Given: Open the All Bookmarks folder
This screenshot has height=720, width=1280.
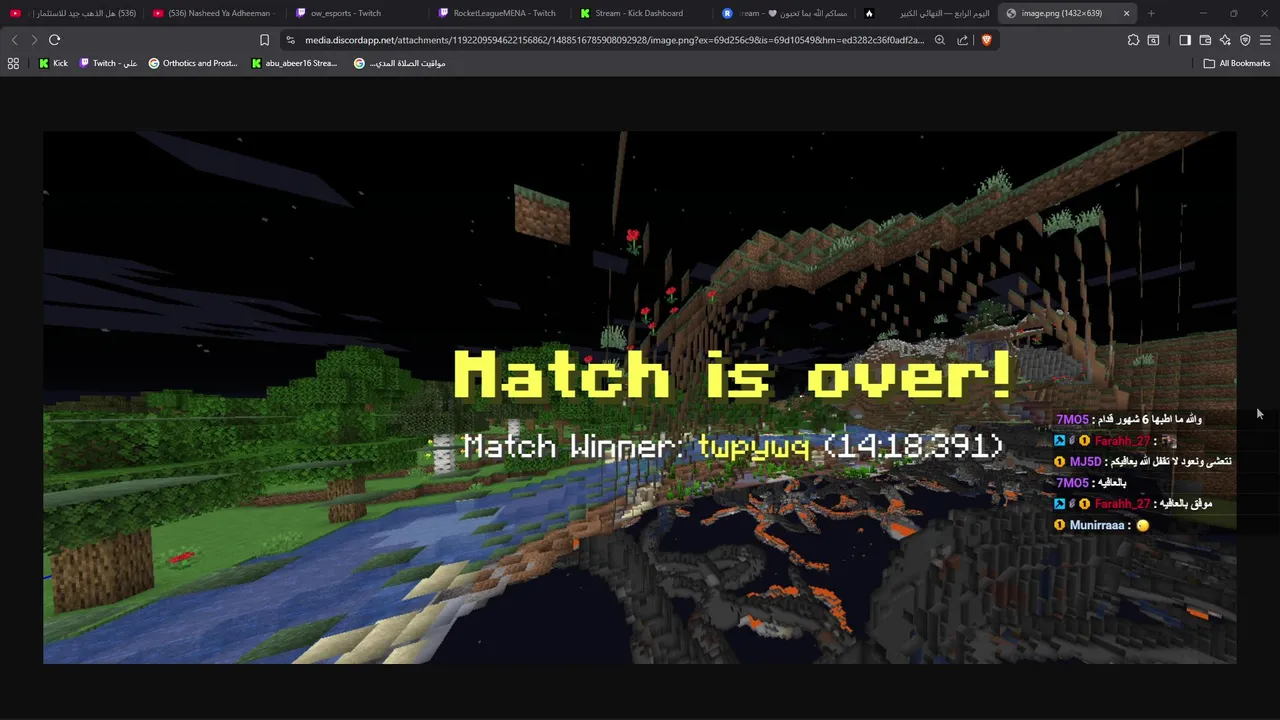Looking at the screenshot, I should tap(1237, 63).
